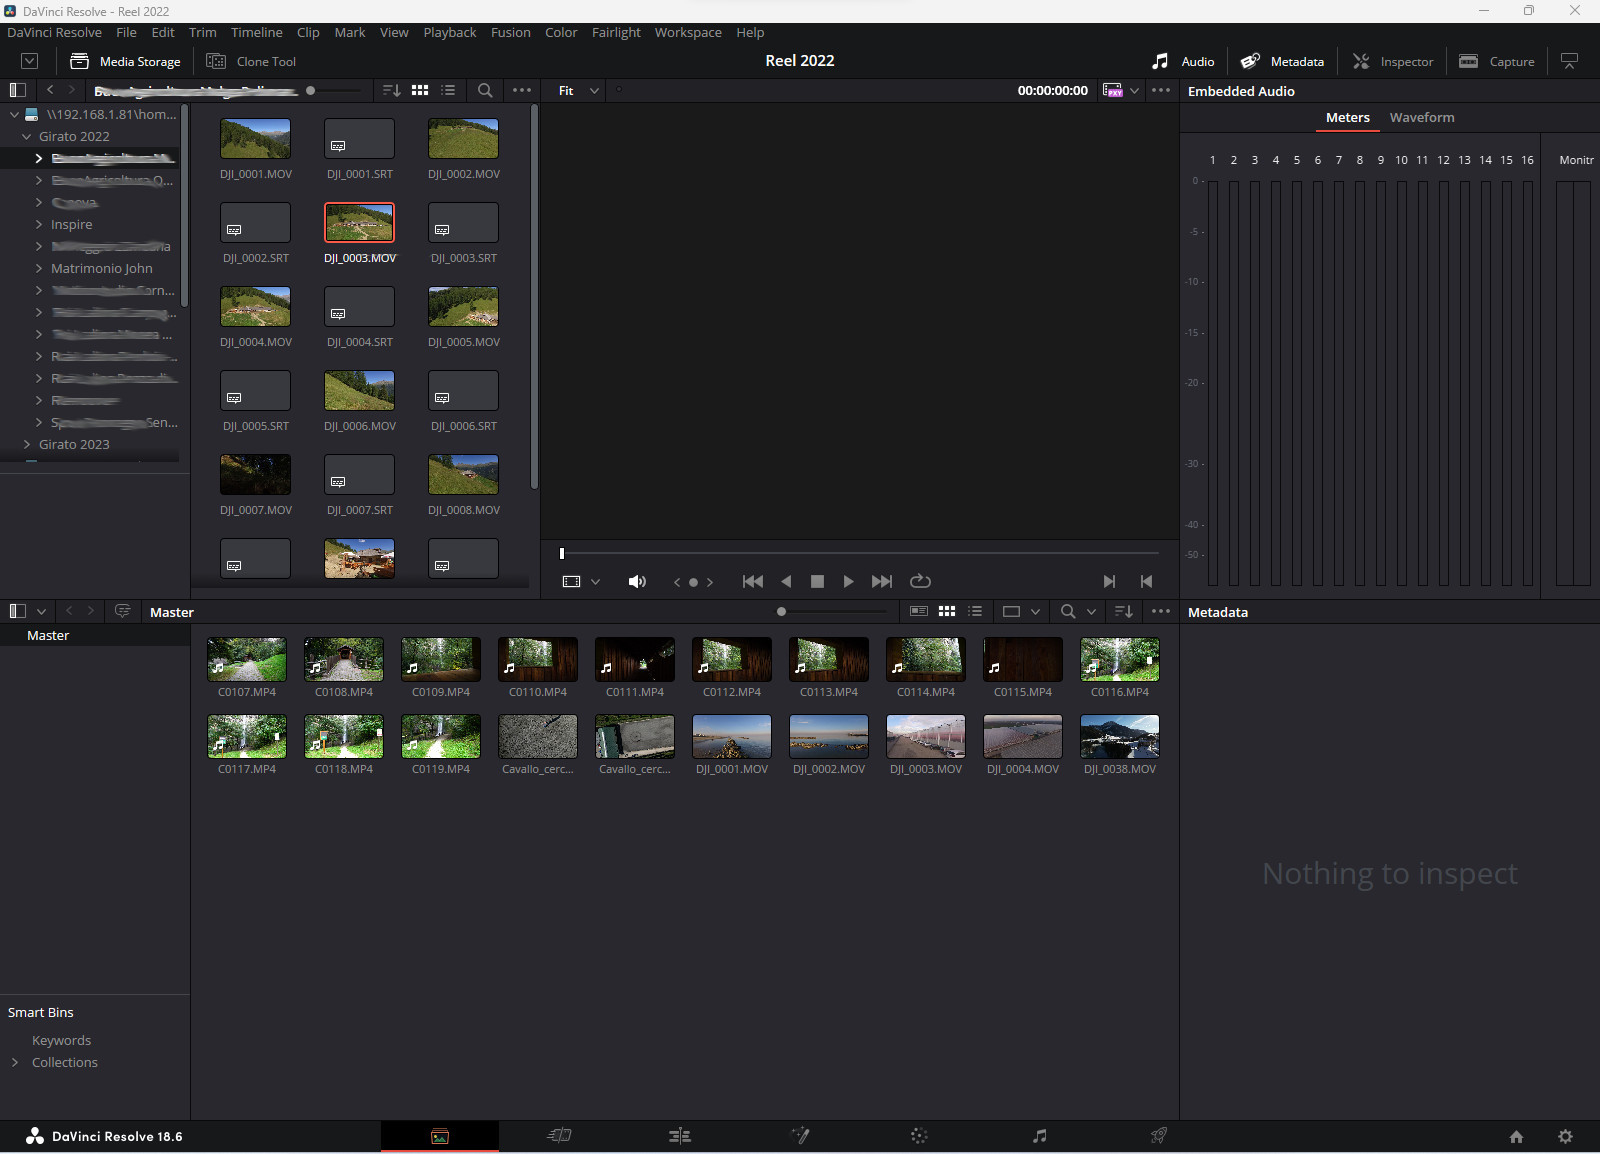
Task: Open media pool sort order icon
Action: click(x=1124, y=611)
